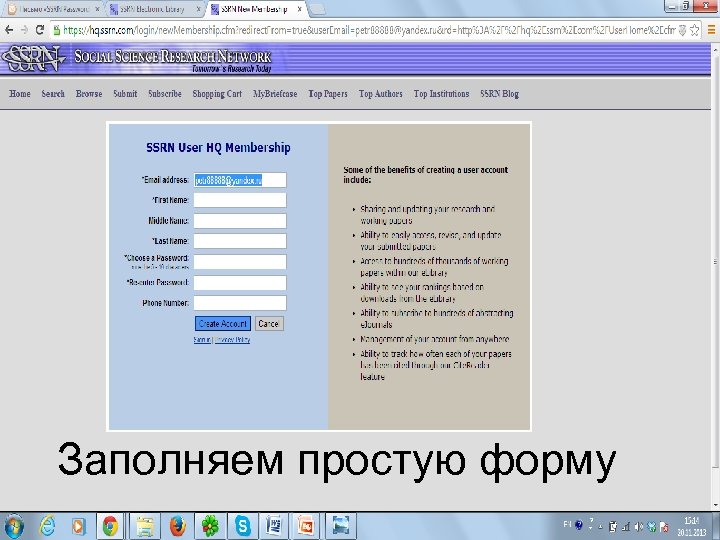Click the Cancel button
This screenshot has width=720, height=540.
(269, 324)
